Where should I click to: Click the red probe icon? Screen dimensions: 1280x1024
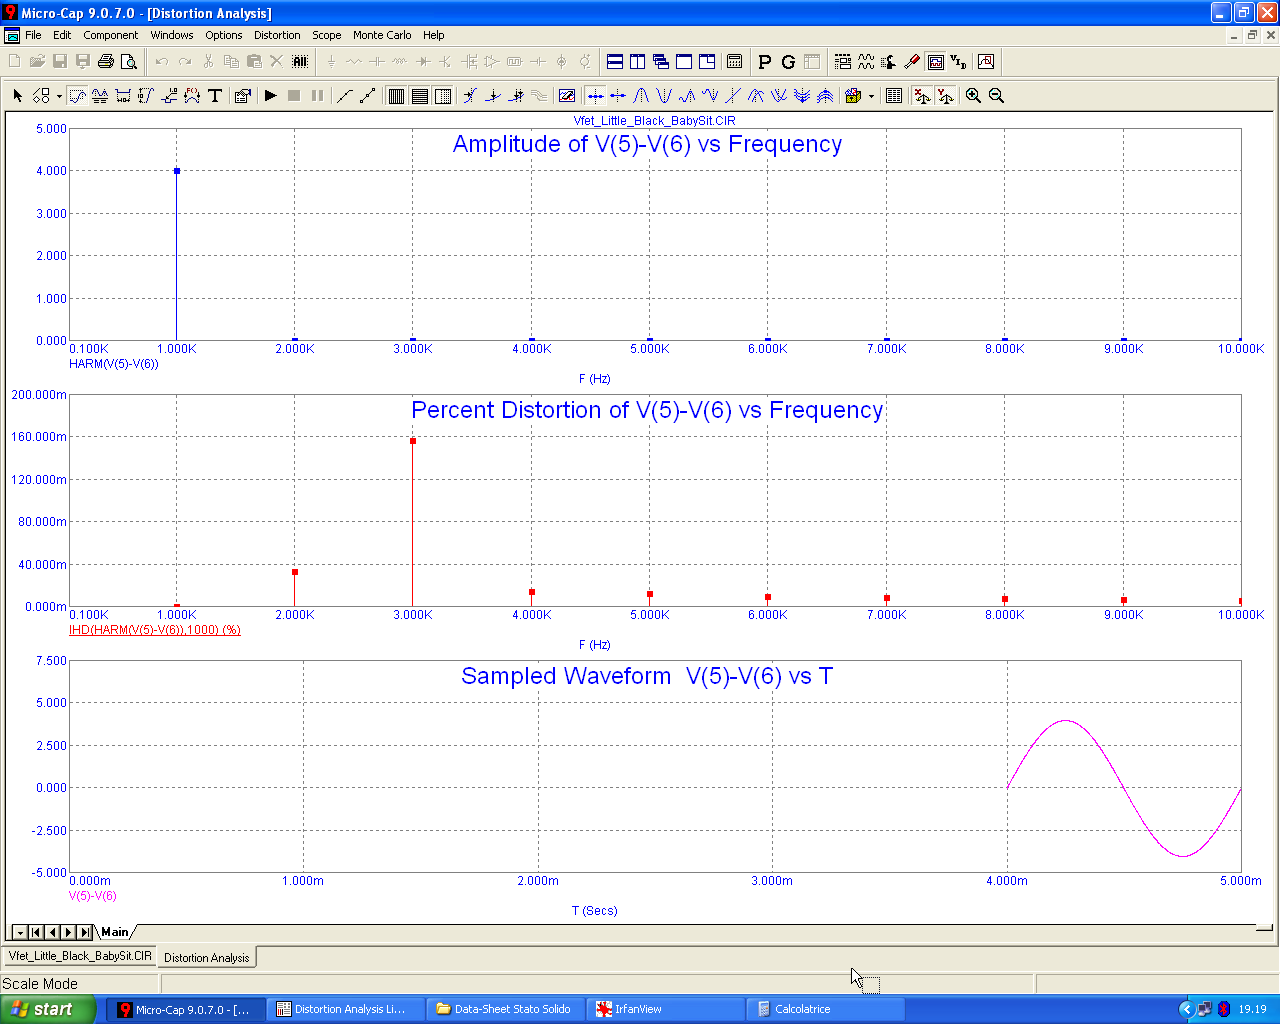point(912,62)
